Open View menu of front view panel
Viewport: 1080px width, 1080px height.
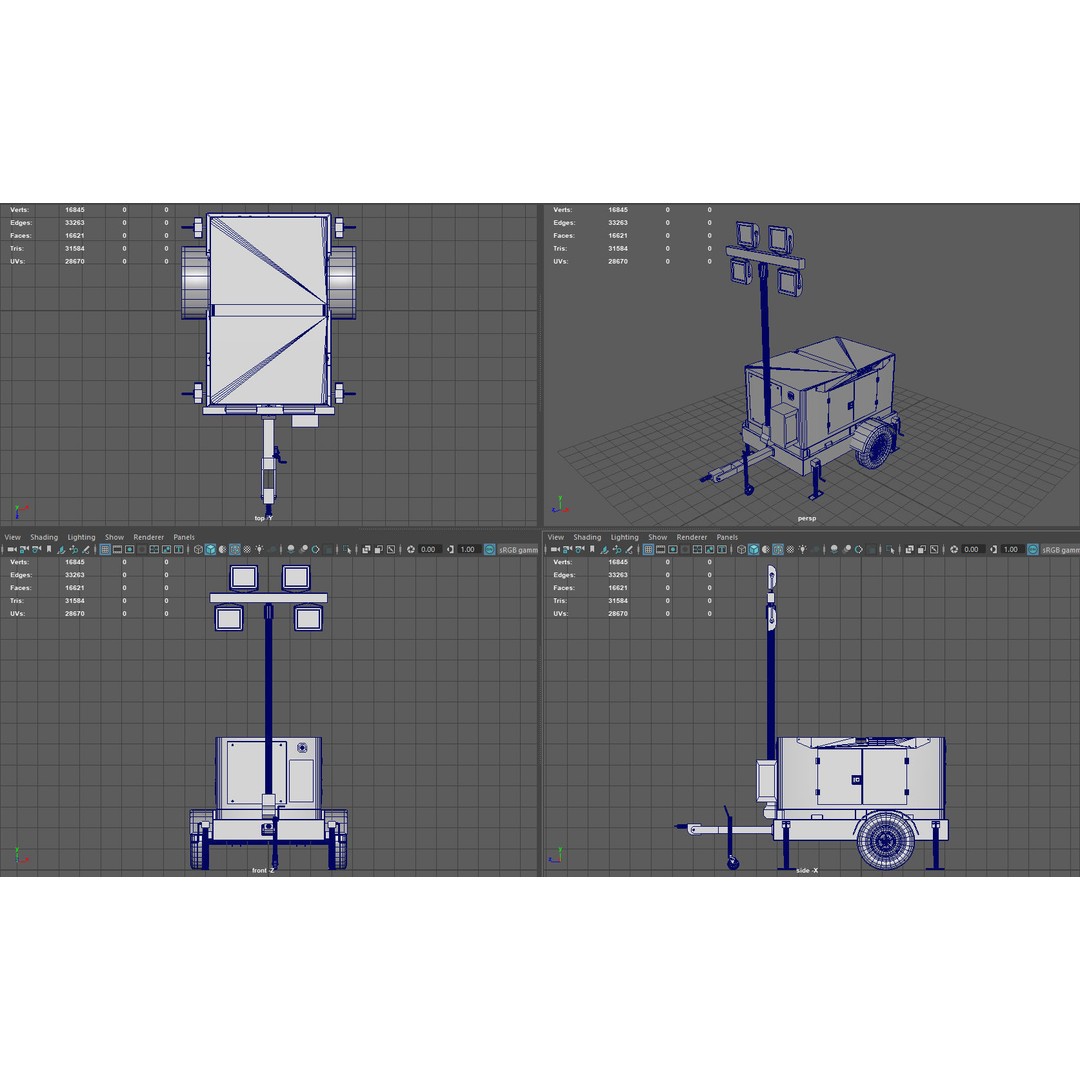pos(12,537)
